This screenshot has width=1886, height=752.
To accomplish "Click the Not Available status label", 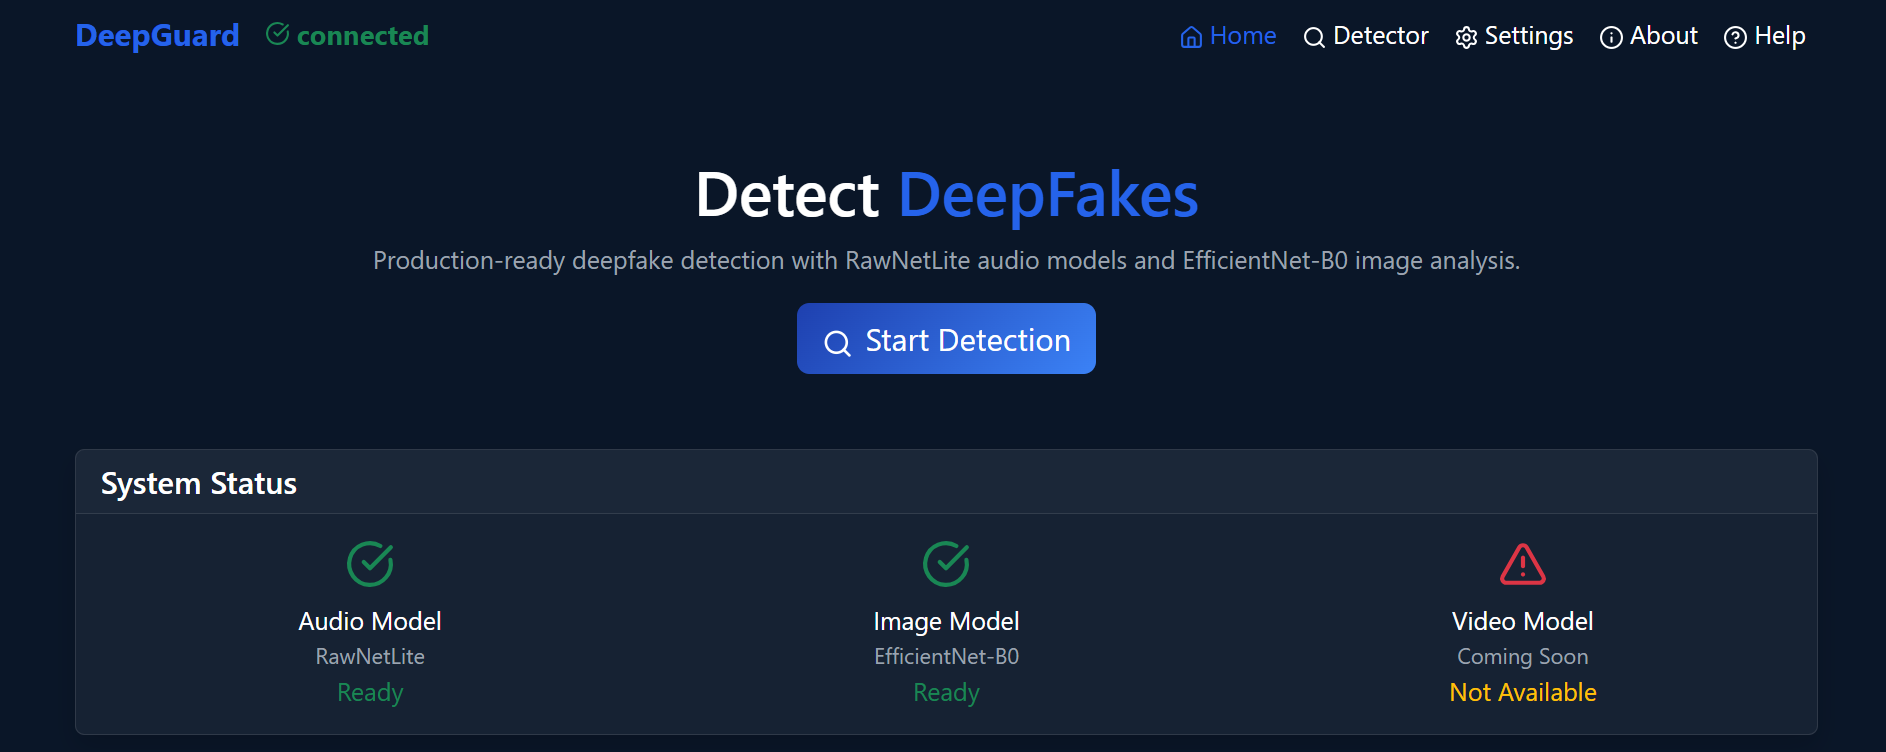I will pyautogui.click(x=1521, y=692).
